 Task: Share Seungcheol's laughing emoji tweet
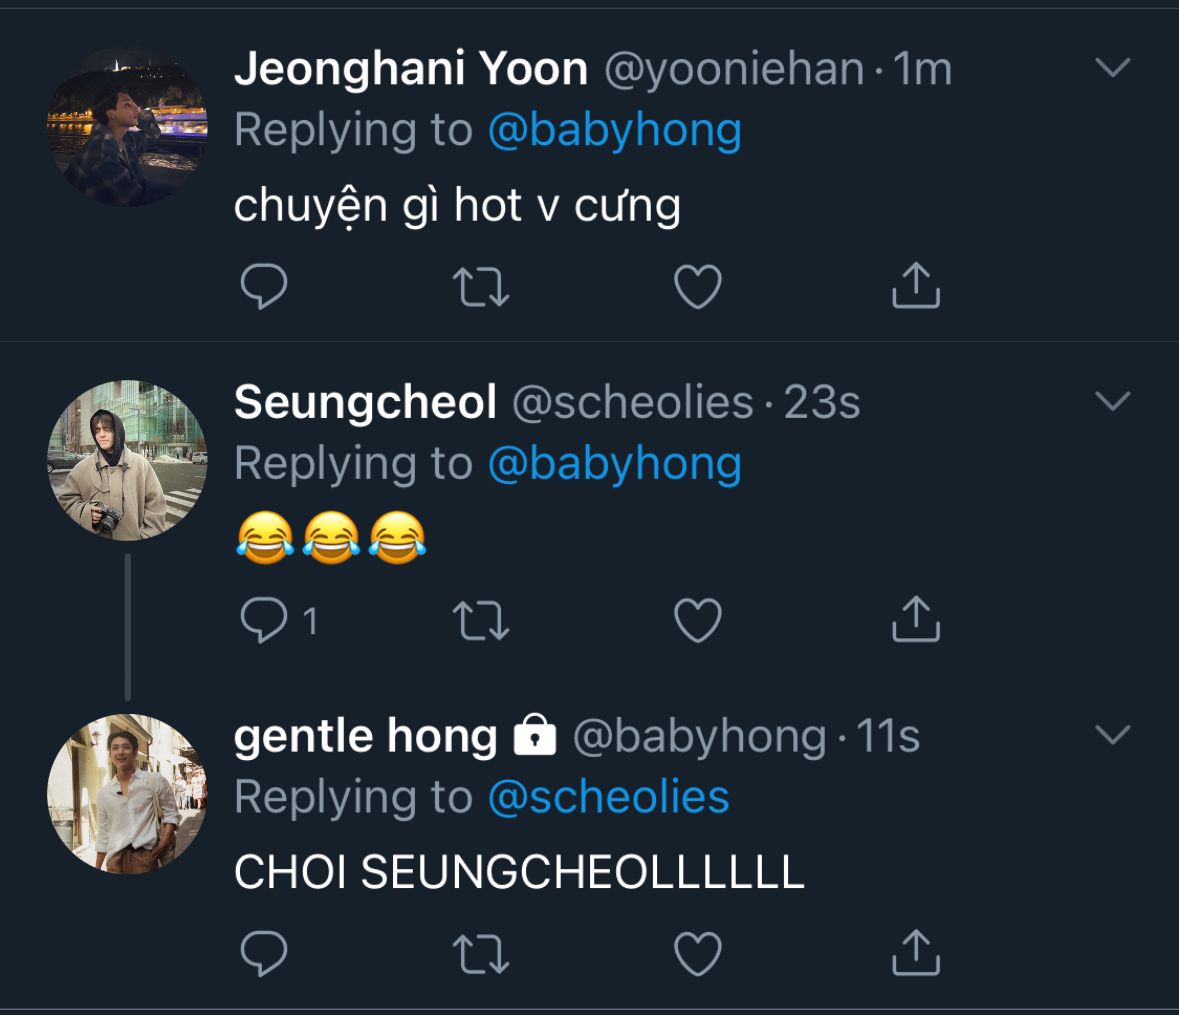tap(915, 619)
